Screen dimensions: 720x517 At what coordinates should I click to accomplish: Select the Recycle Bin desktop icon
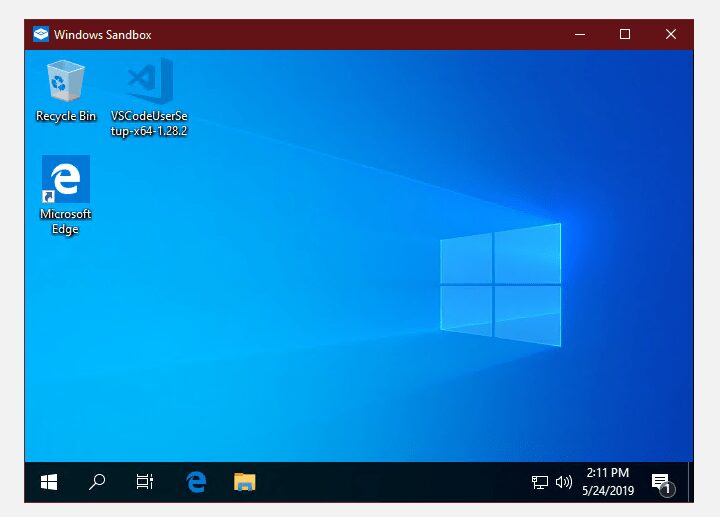pos(66,91)
